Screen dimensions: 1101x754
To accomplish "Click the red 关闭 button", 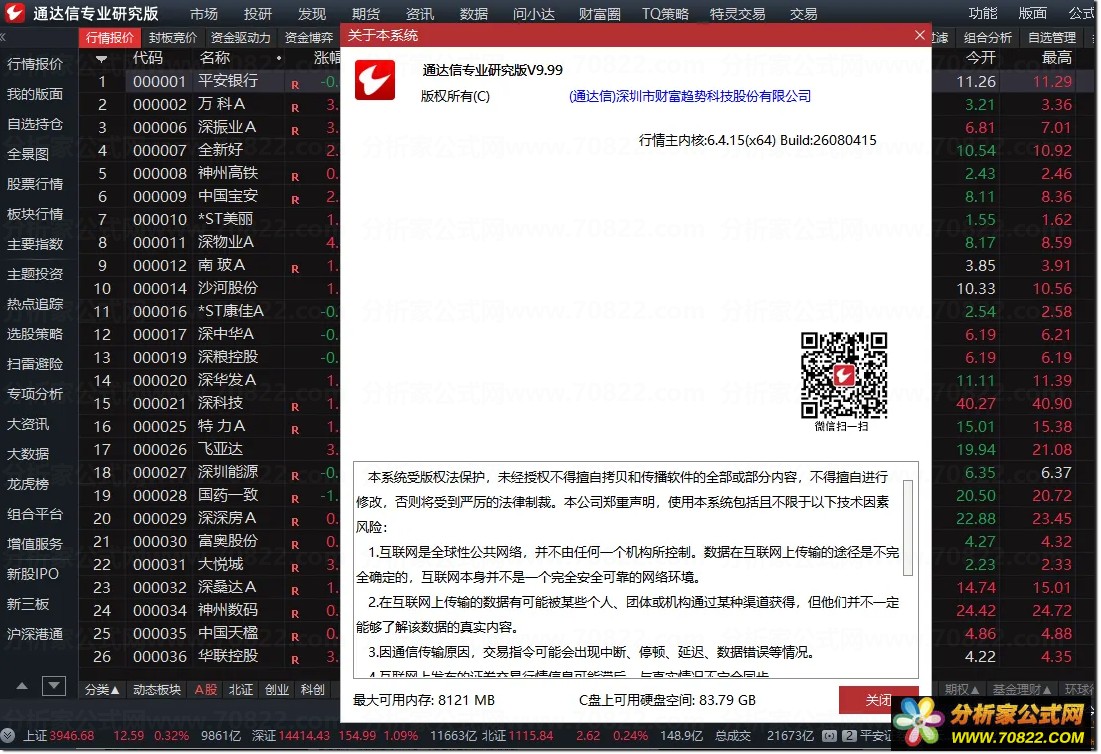I will coord(878,700).
